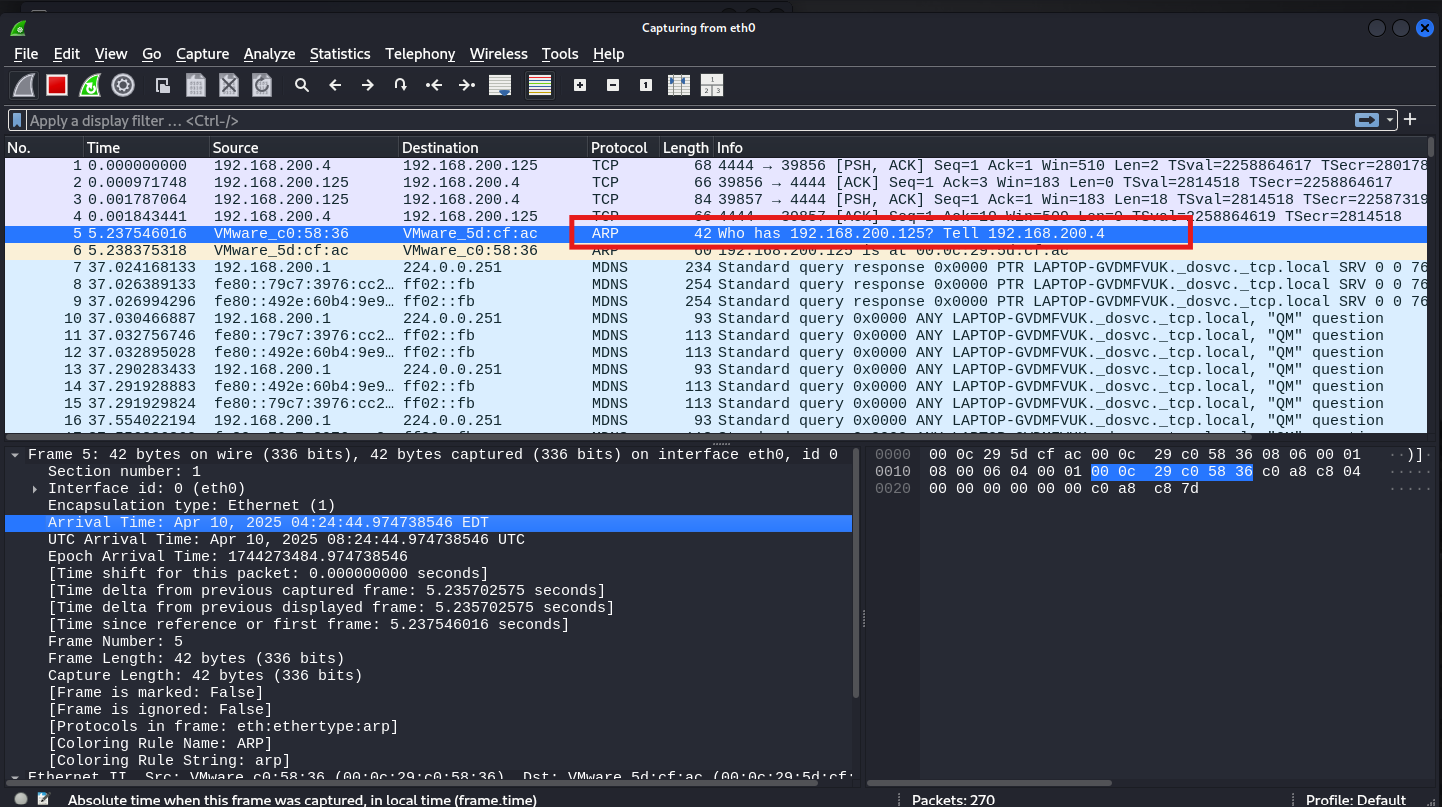Toggle auto-scroll to last packet during capture

(500, 85)
